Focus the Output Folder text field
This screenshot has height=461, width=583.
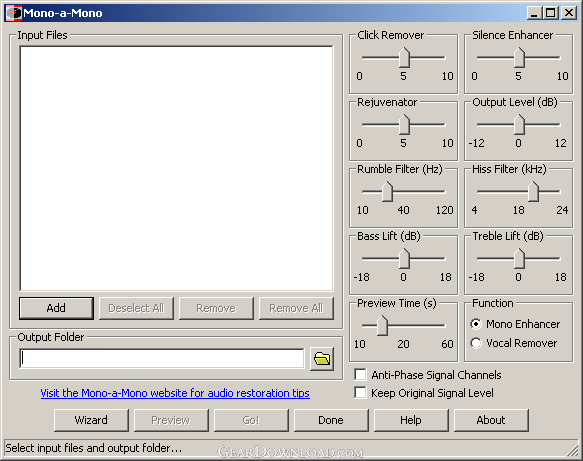[162, 358]
